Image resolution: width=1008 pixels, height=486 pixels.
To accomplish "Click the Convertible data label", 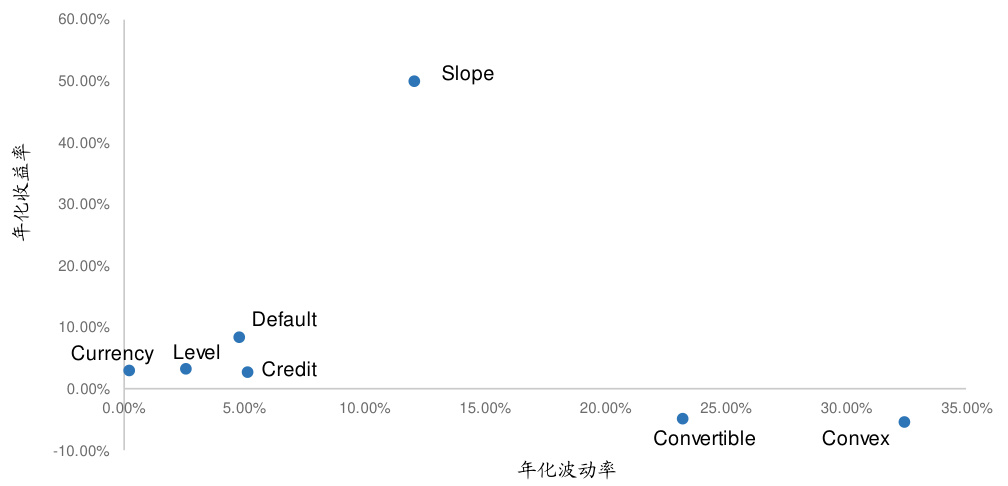I will pos(704,438).
